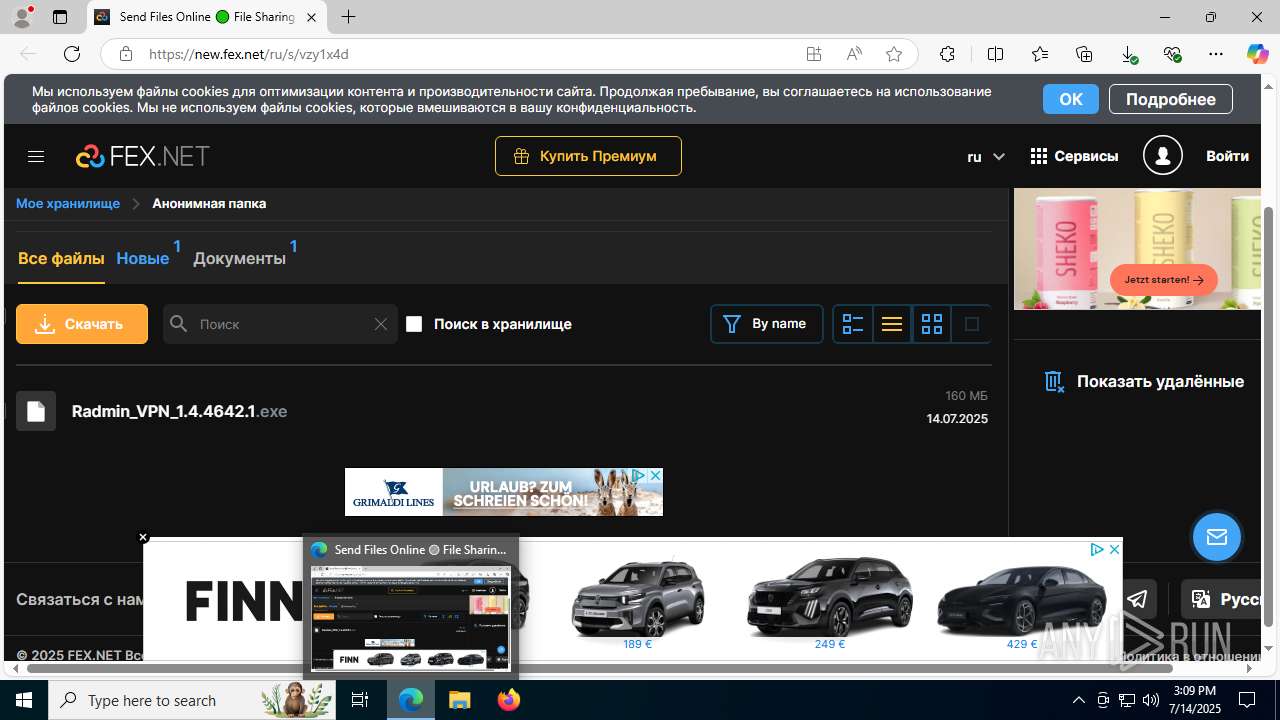The width and height of the screenshot is (1280, 720).
Task: Click Войти login link
Action: pos(1227,156)
